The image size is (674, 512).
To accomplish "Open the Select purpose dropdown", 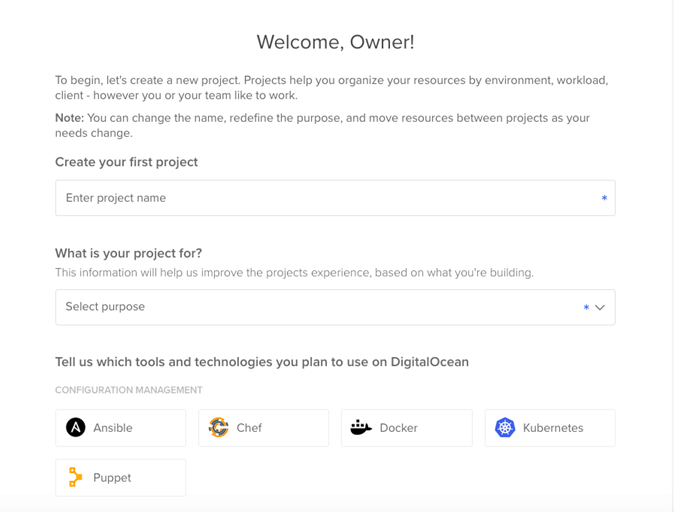I will click(x=335, y=307).
